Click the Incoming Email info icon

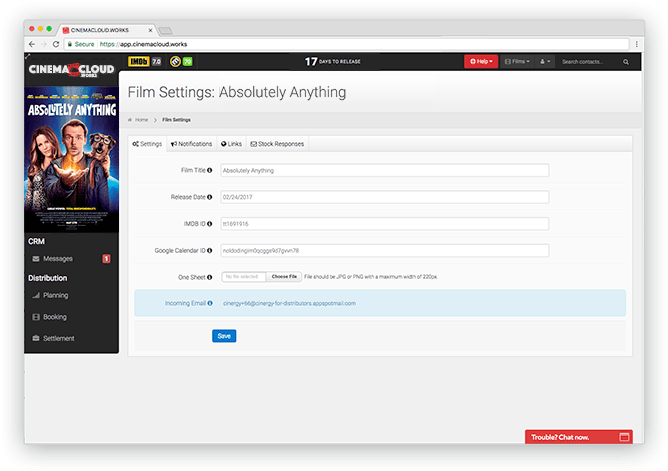click(x=210, y=302)
